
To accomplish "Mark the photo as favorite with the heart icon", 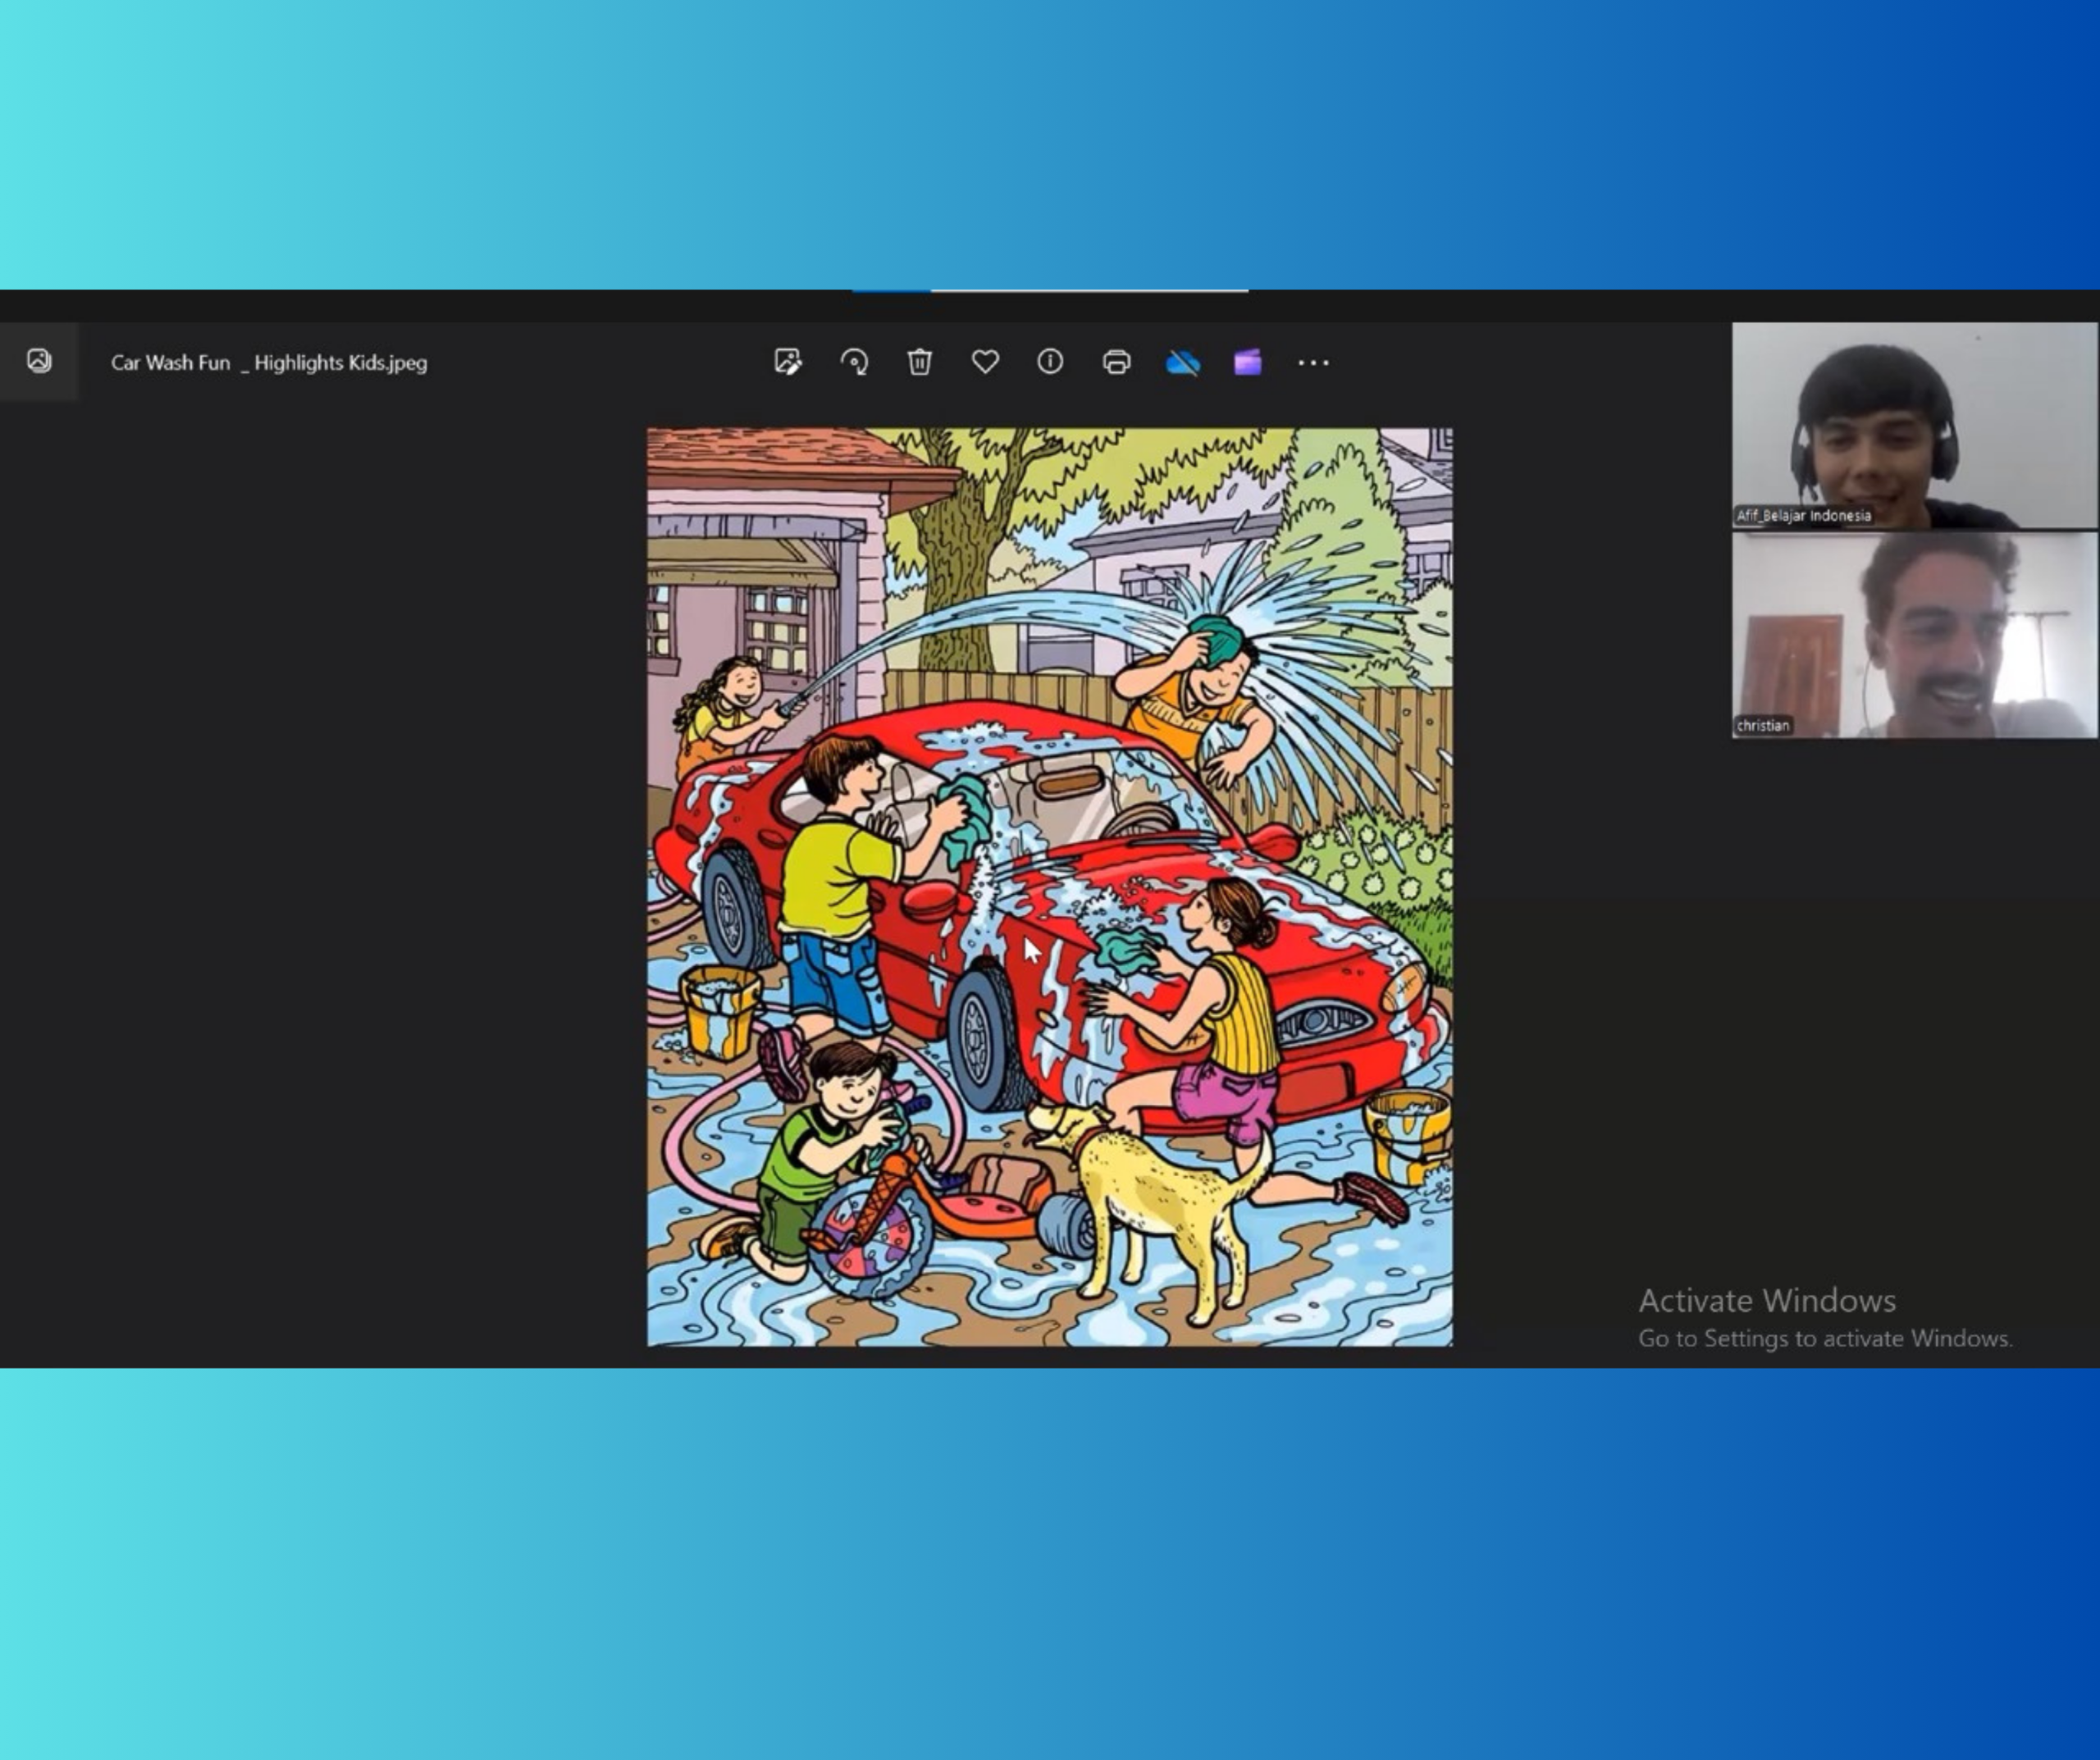I will [x=985, y=362].
